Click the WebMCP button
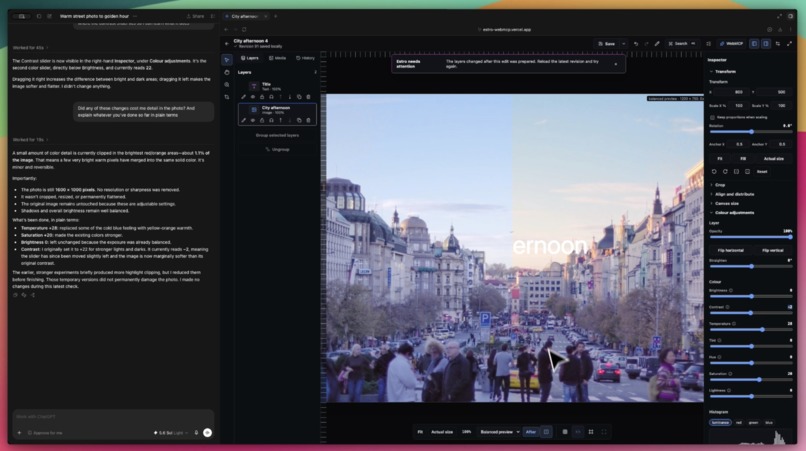The width and height of the screenshot is (806, 451). [x=731, y=44]
